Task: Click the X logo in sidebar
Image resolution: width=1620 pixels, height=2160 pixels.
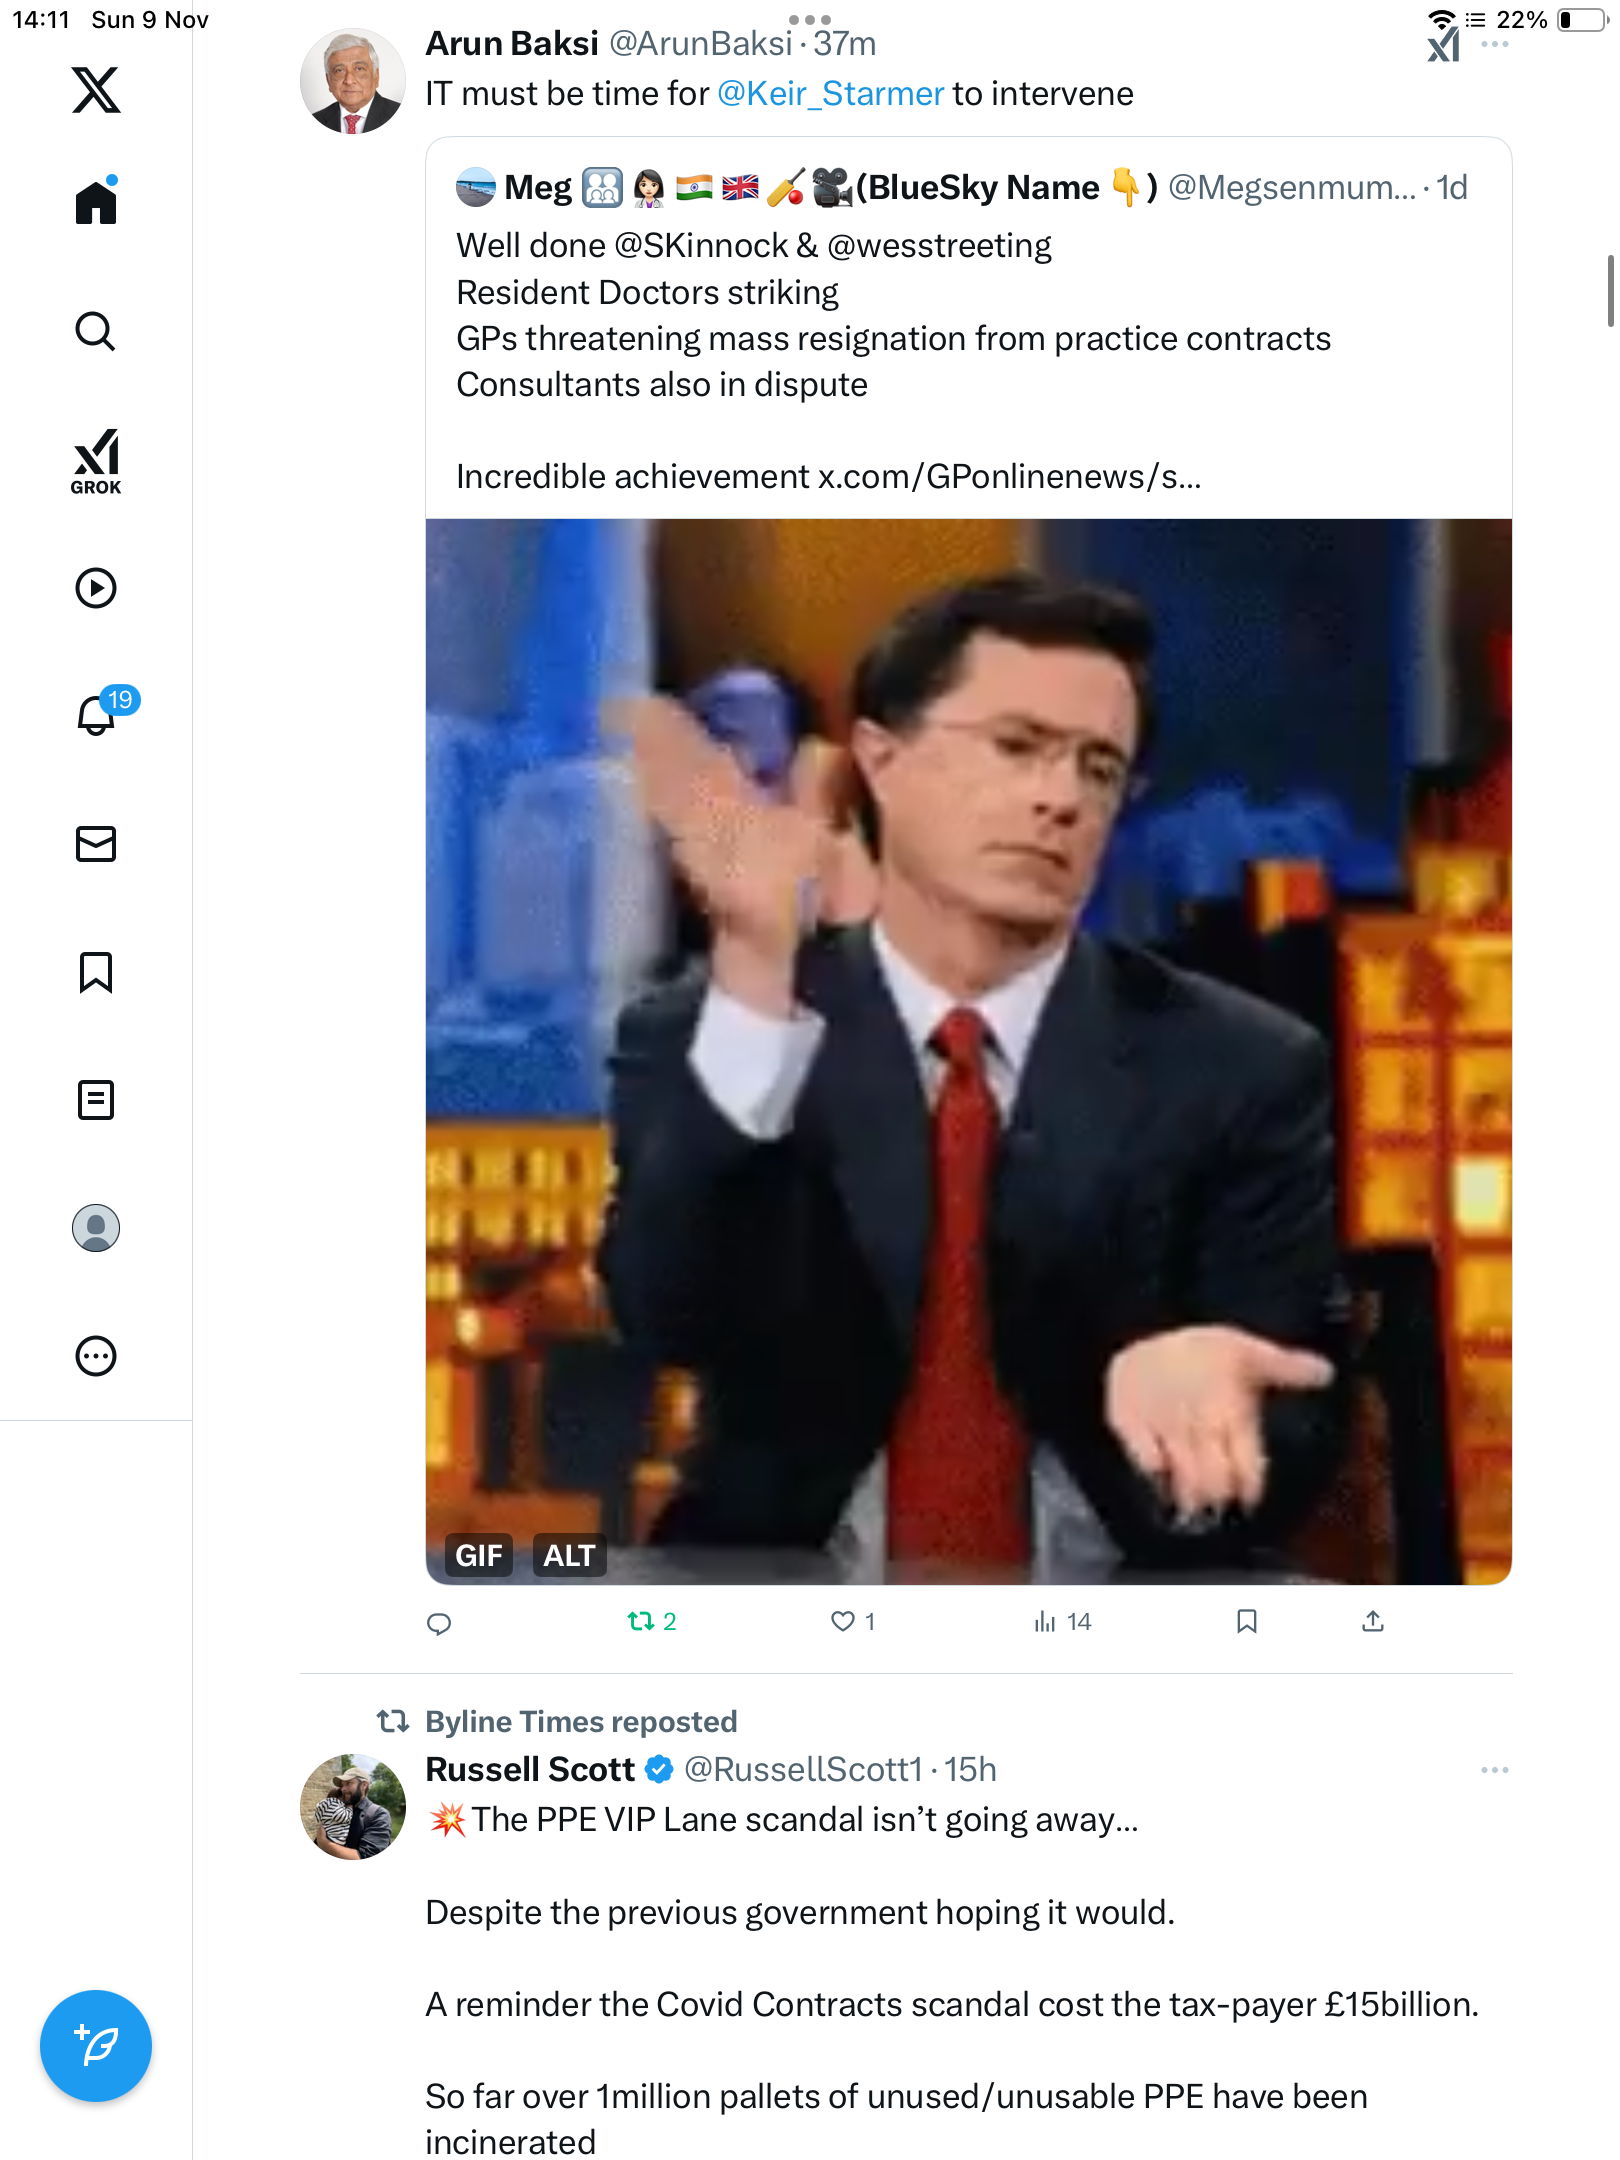Action: 96,90
